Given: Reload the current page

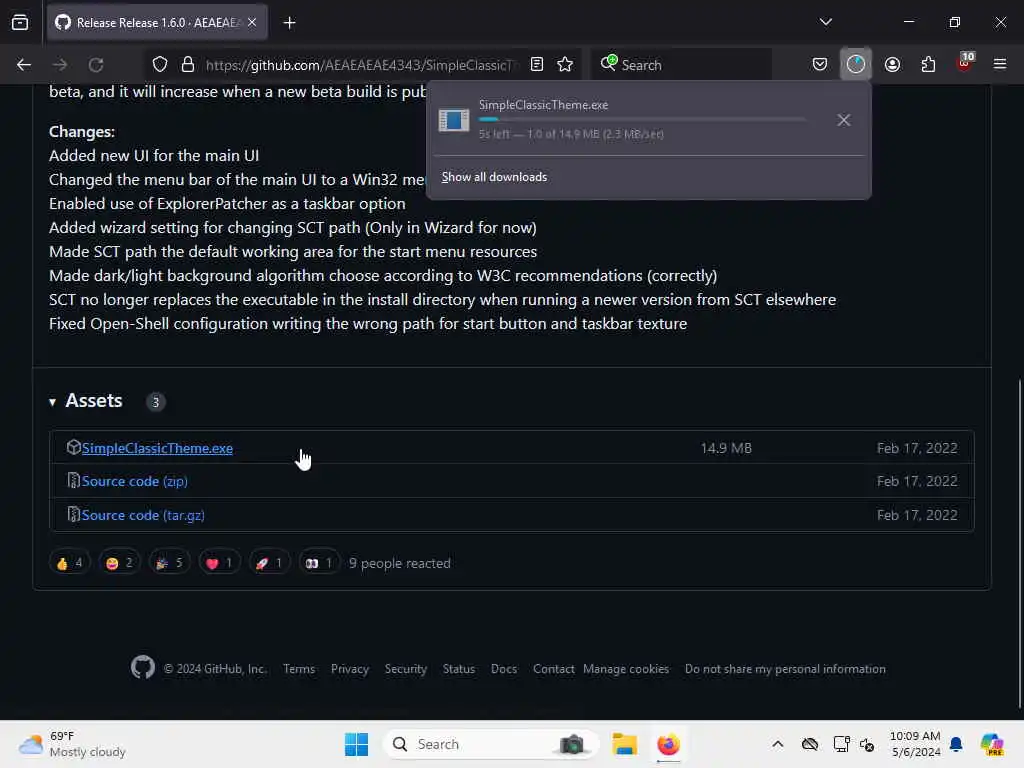Looking at the screenshot, I should [x=96, y=65].
